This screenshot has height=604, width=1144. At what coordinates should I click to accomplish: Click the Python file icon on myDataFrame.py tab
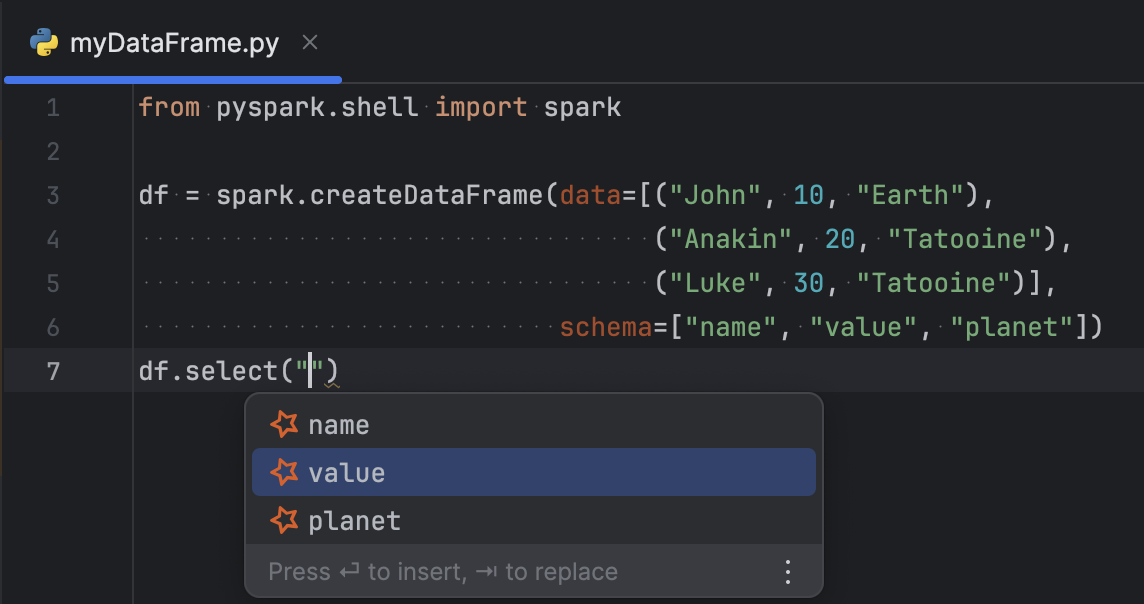pos(44,42)
